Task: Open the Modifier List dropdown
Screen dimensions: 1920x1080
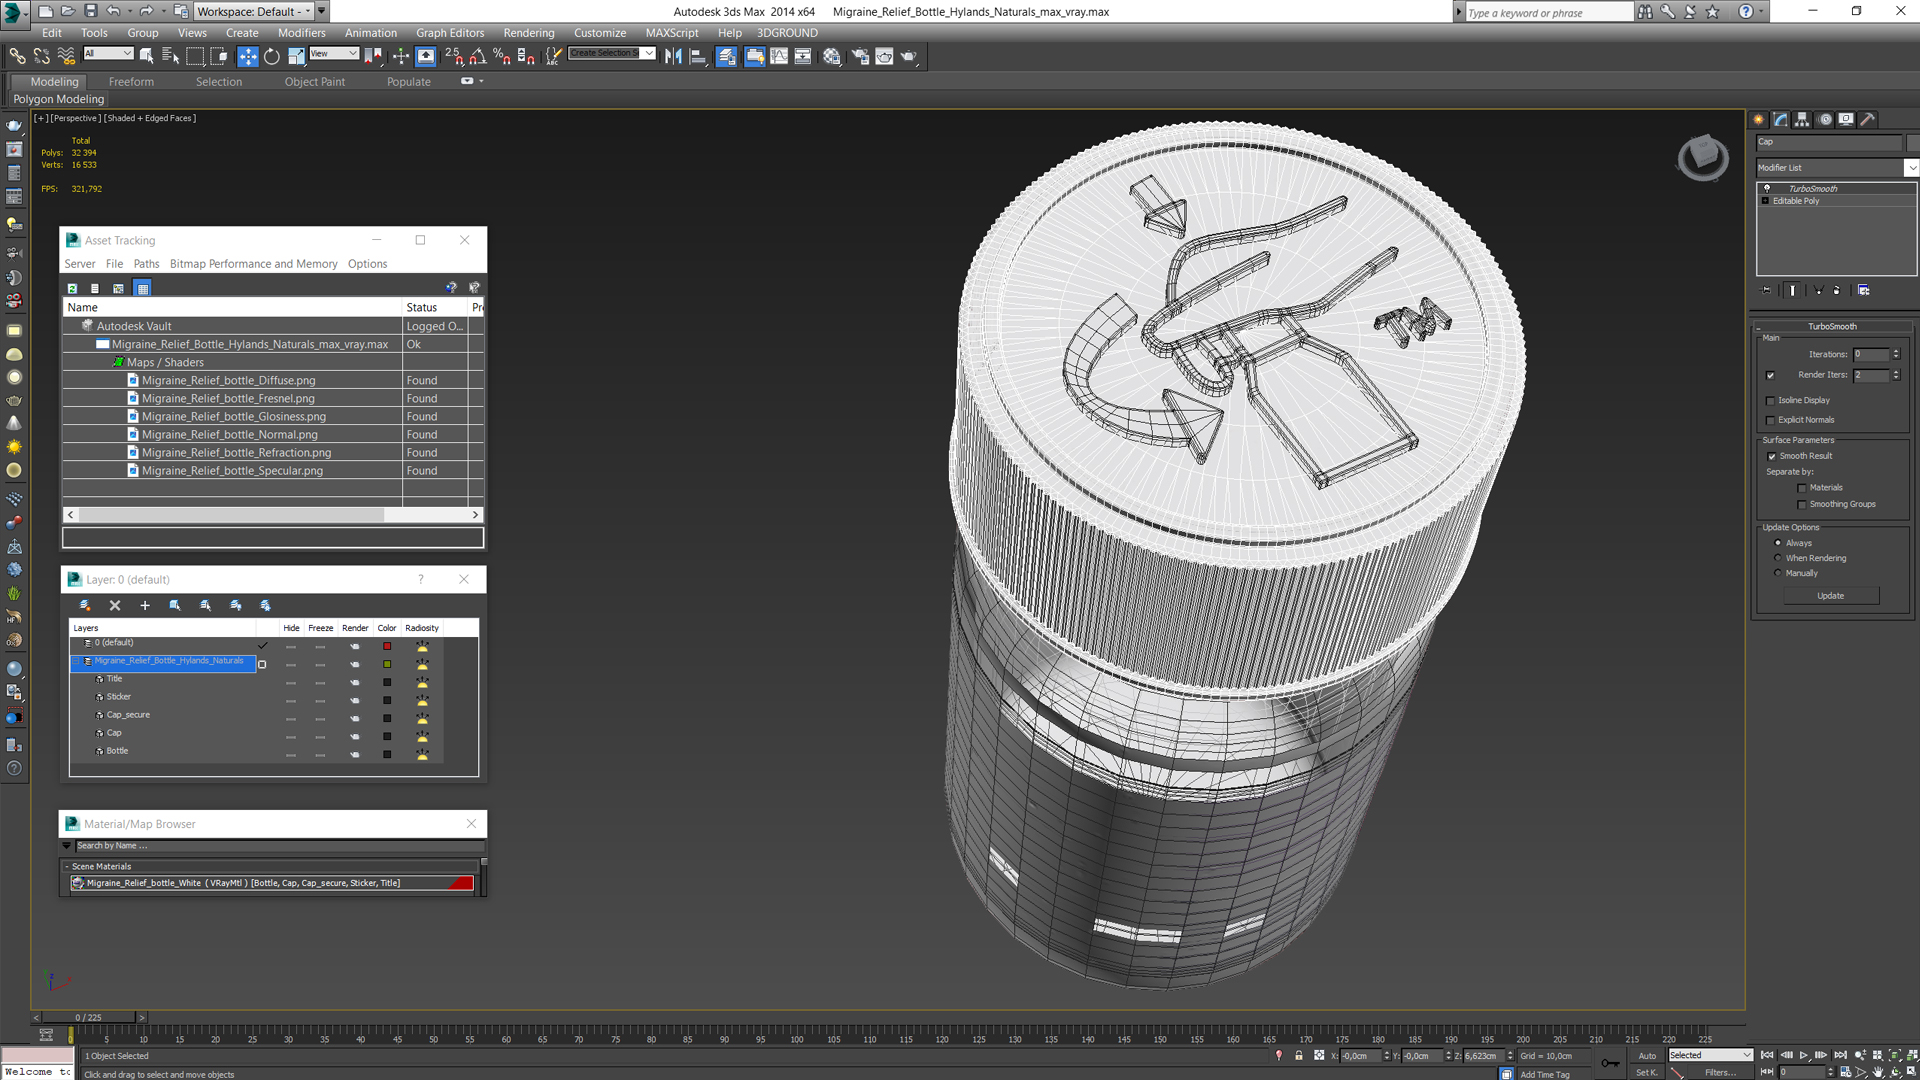Action: click(1911, 168)
